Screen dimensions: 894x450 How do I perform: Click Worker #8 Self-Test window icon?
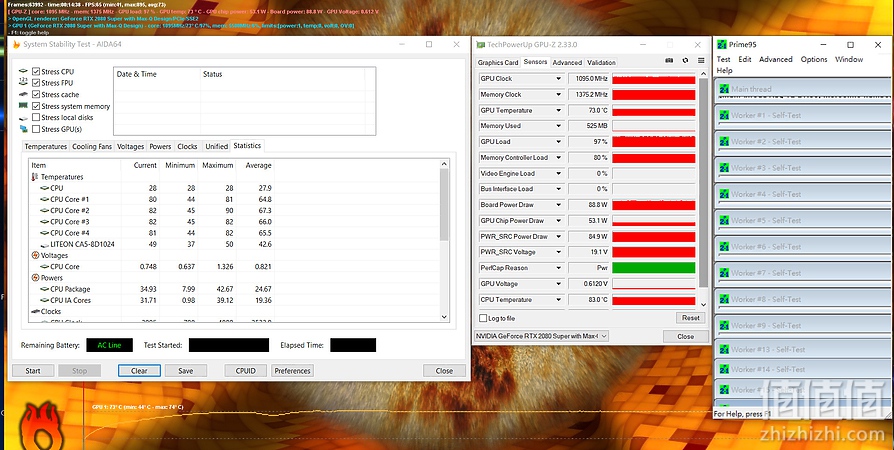pos(724,299)
